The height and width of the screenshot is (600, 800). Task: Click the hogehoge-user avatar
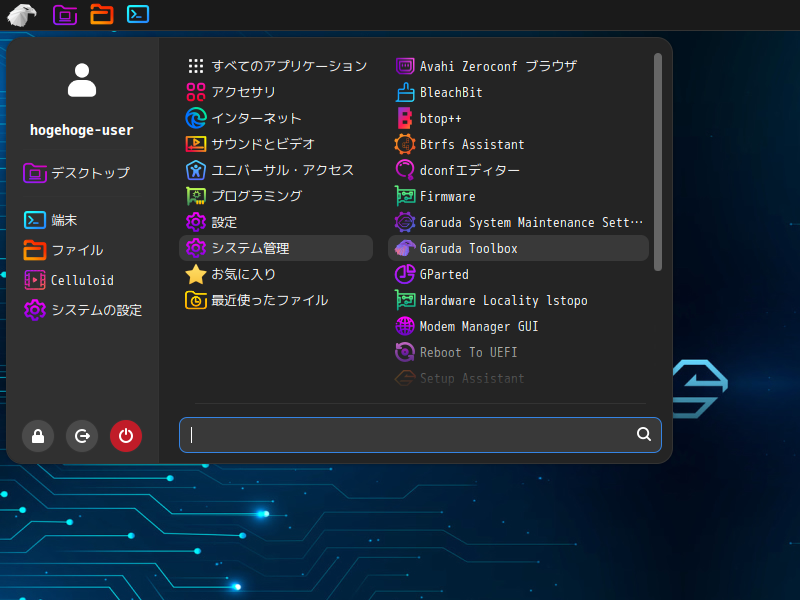point(82,80)
